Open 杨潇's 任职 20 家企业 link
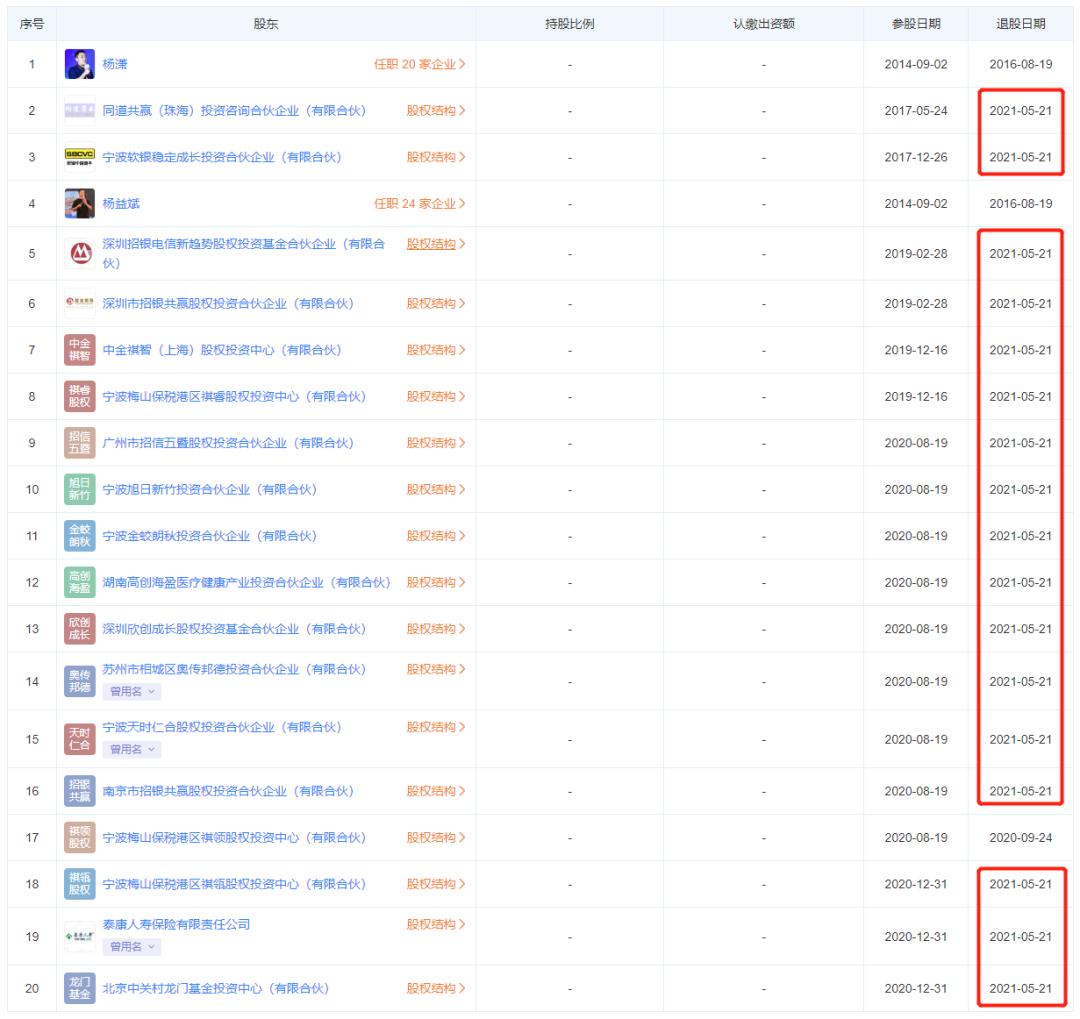This screenshot has width=1080, height=1019. pos(420,64)
